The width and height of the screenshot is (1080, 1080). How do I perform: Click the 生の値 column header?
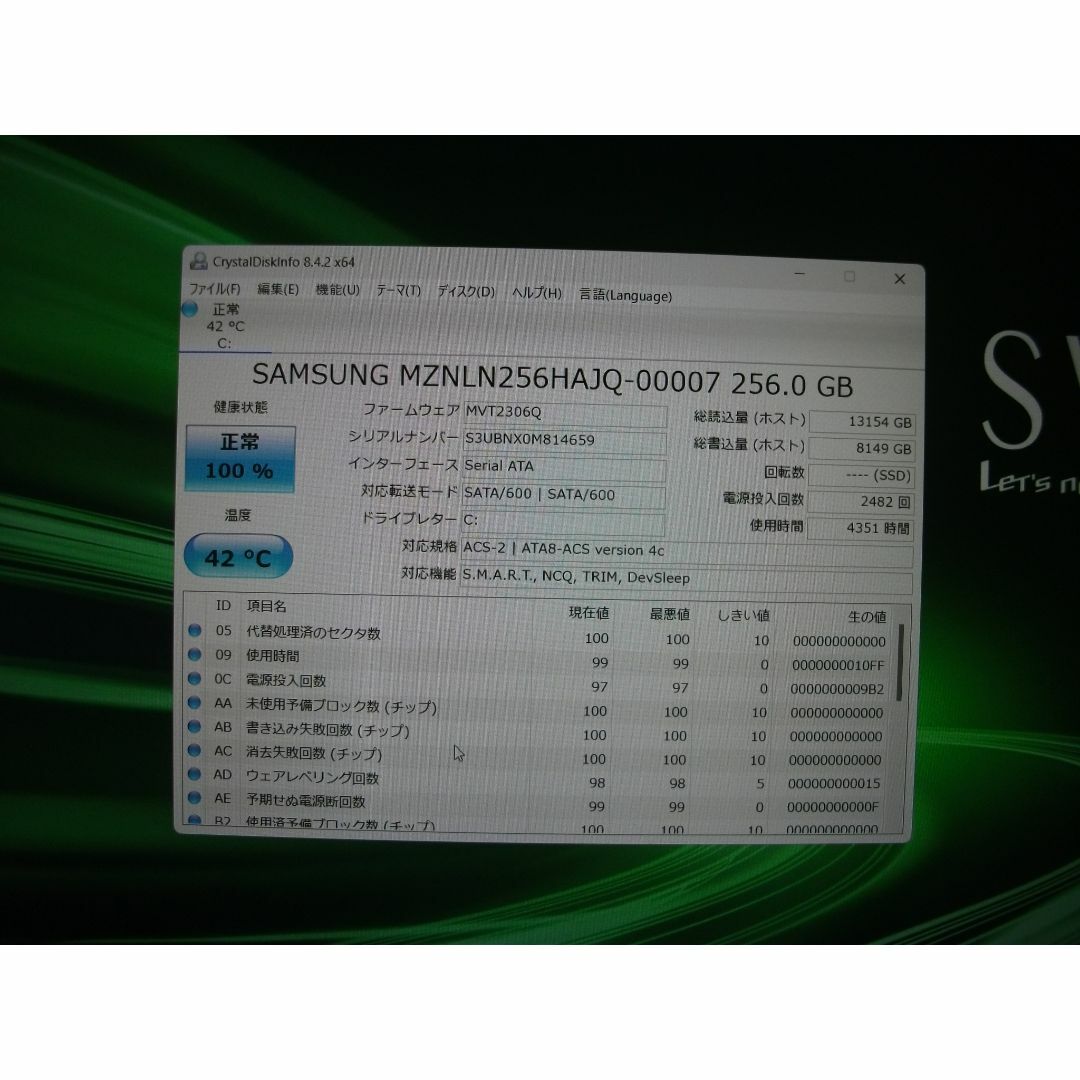(x=866, y=617)
